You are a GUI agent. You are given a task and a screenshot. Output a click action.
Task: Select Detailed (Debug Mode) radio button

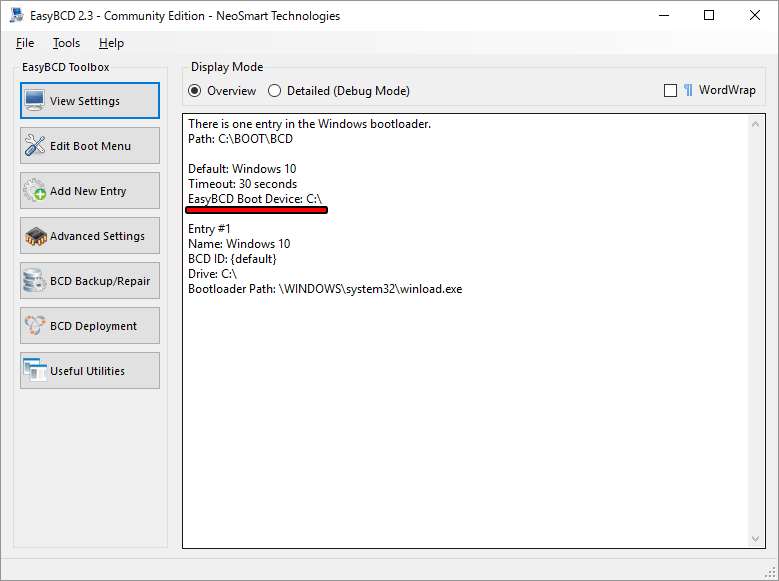point(274,91)
